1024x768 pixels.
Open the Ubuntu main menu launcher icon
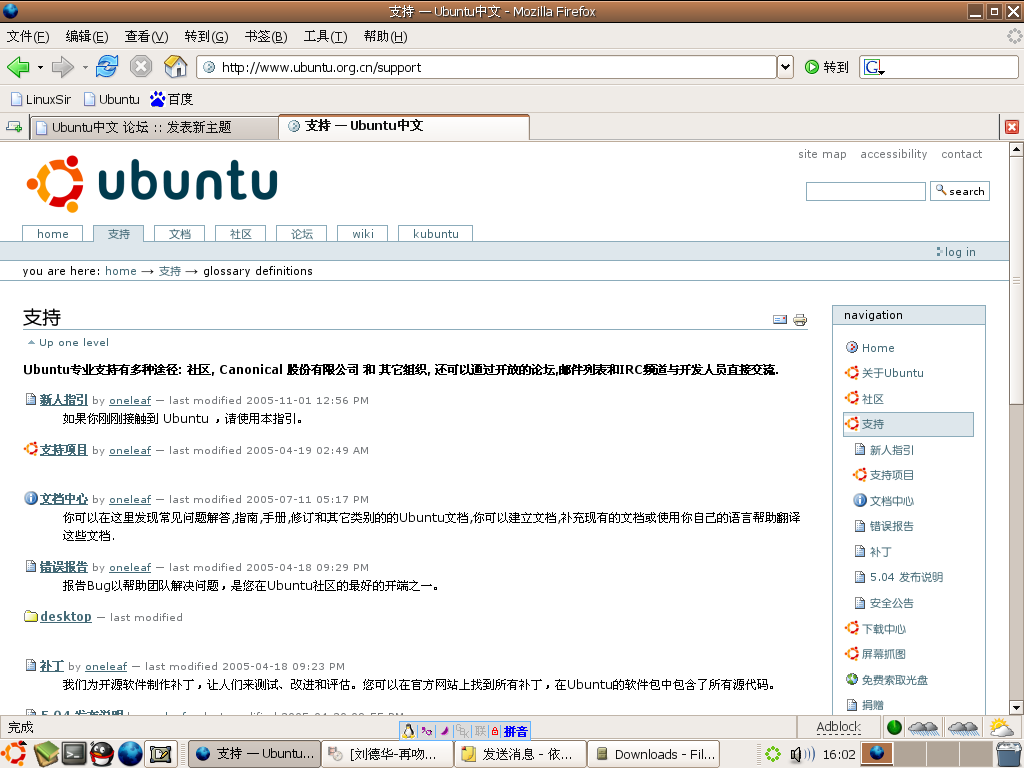click(15, 754)
